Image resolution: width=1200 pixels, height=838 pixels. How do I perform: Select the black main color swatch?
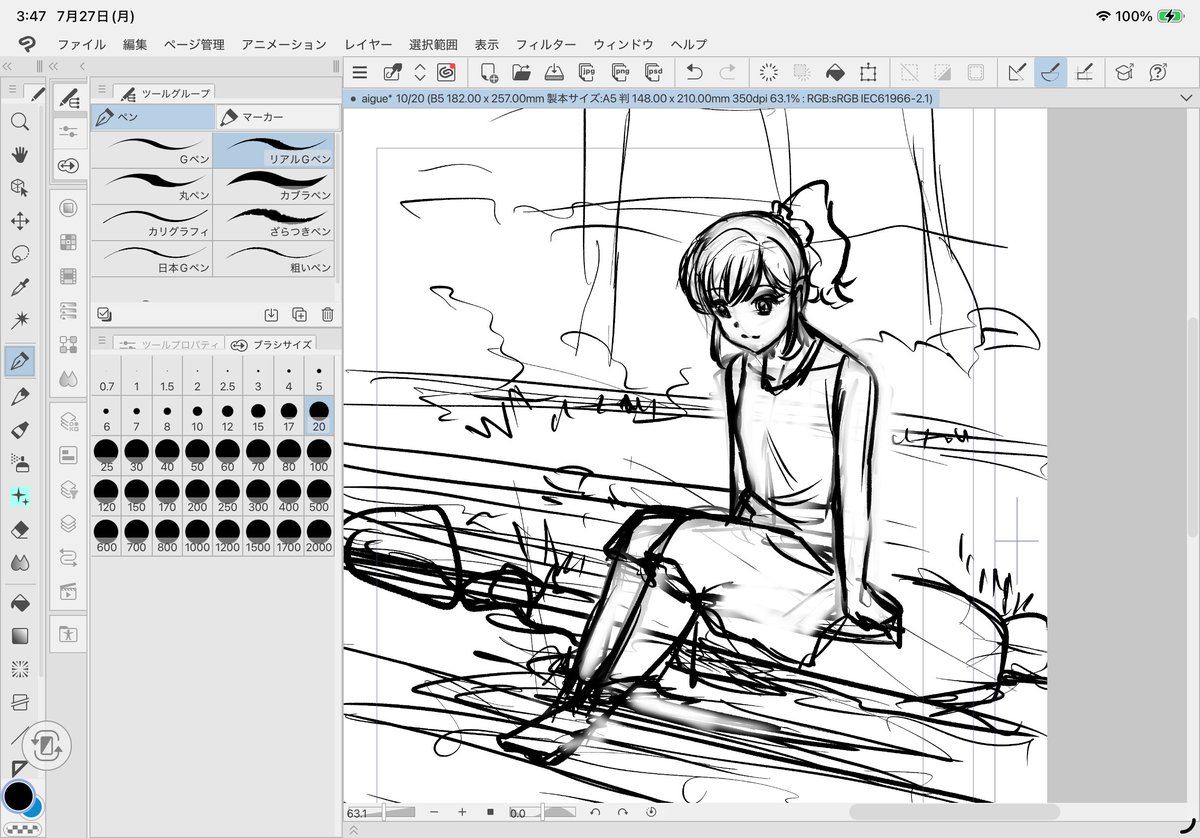[17, 795]
